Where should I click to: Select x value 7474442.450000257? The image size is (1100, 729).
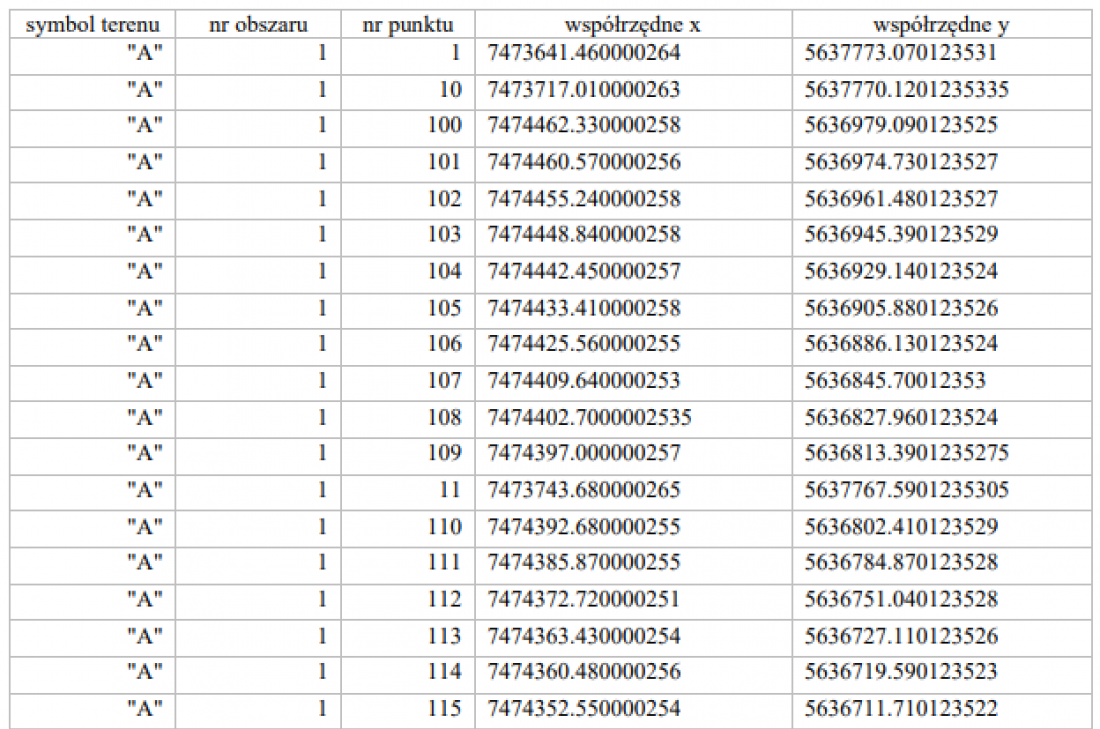584,272
